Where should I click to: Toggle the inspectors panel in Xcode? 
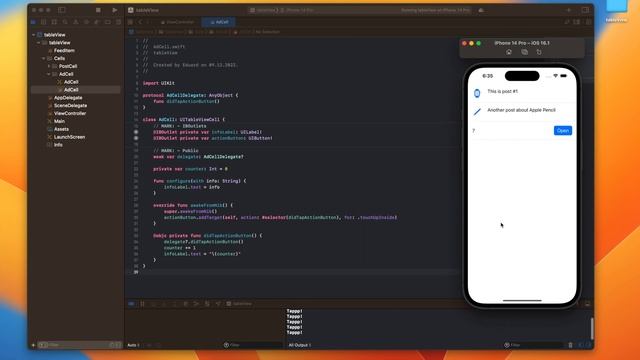tap(585, 10)
